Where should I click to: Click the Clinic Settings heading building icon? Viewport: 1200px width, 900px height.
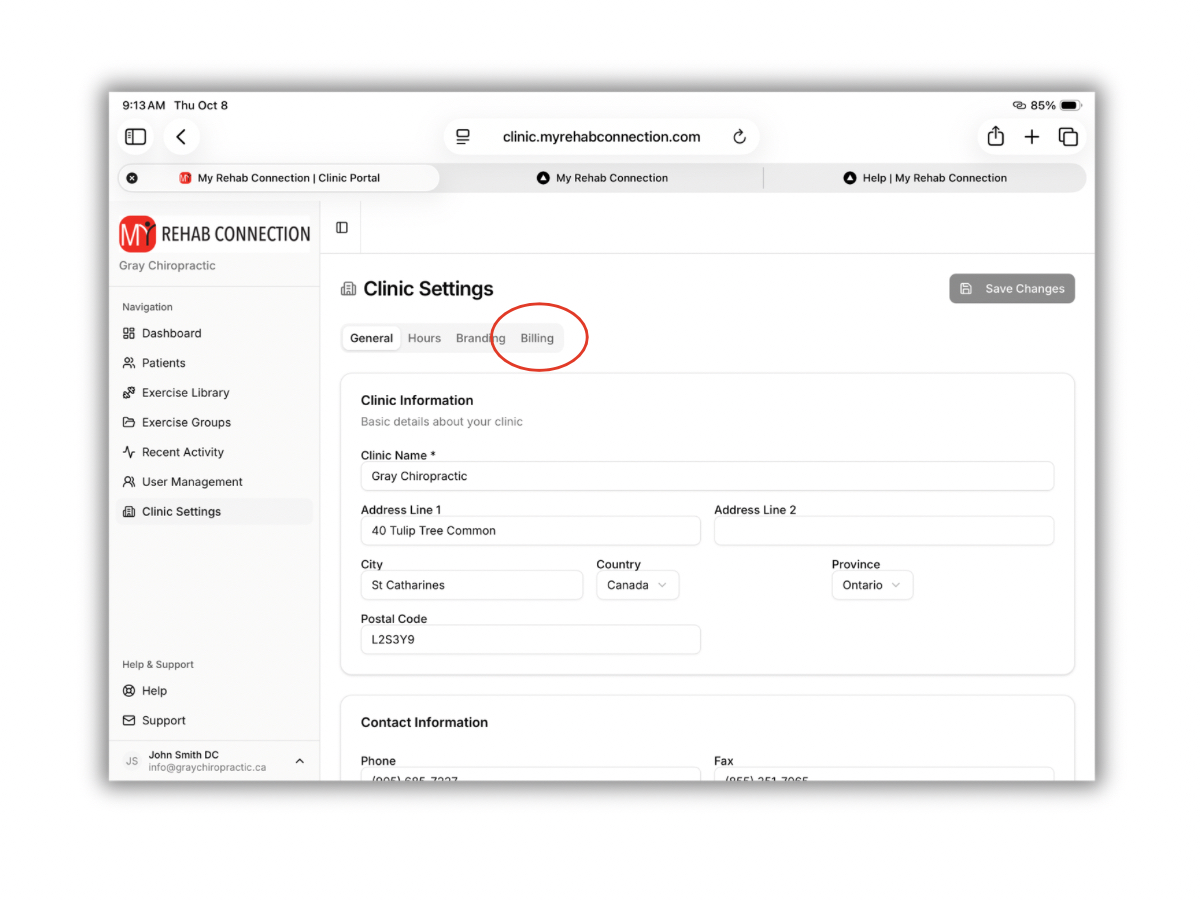click(x=349, y=289)
